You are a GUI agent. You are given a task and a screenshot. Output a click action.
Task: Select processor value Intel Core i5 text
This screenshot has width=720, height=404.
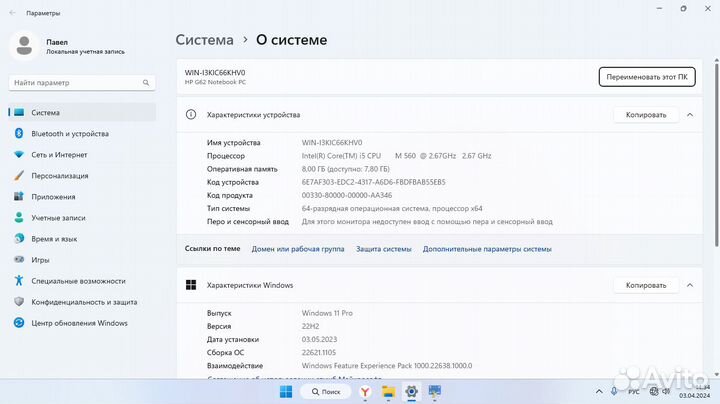click(396, 156)
